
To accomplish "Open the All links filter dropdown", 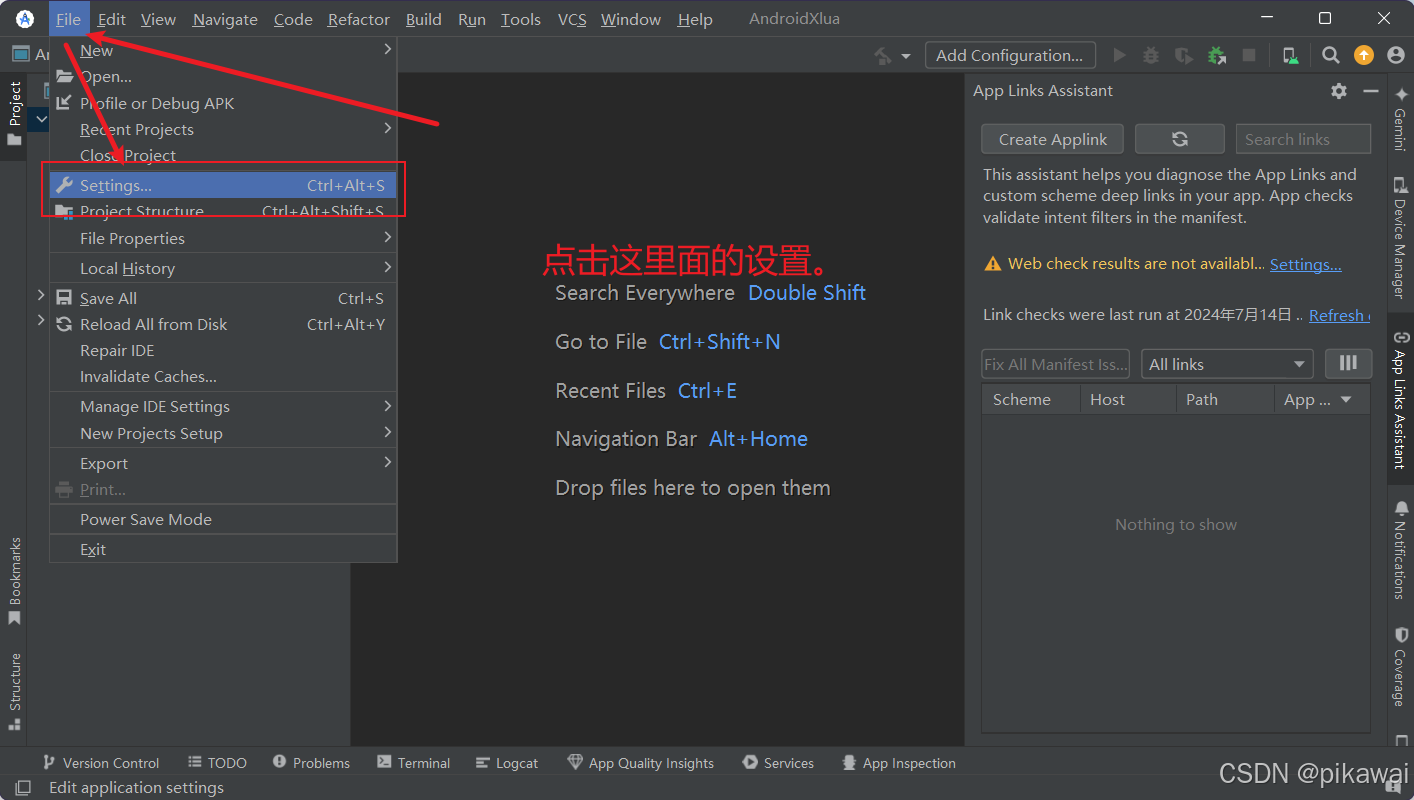I will [x=1227, y=363].
